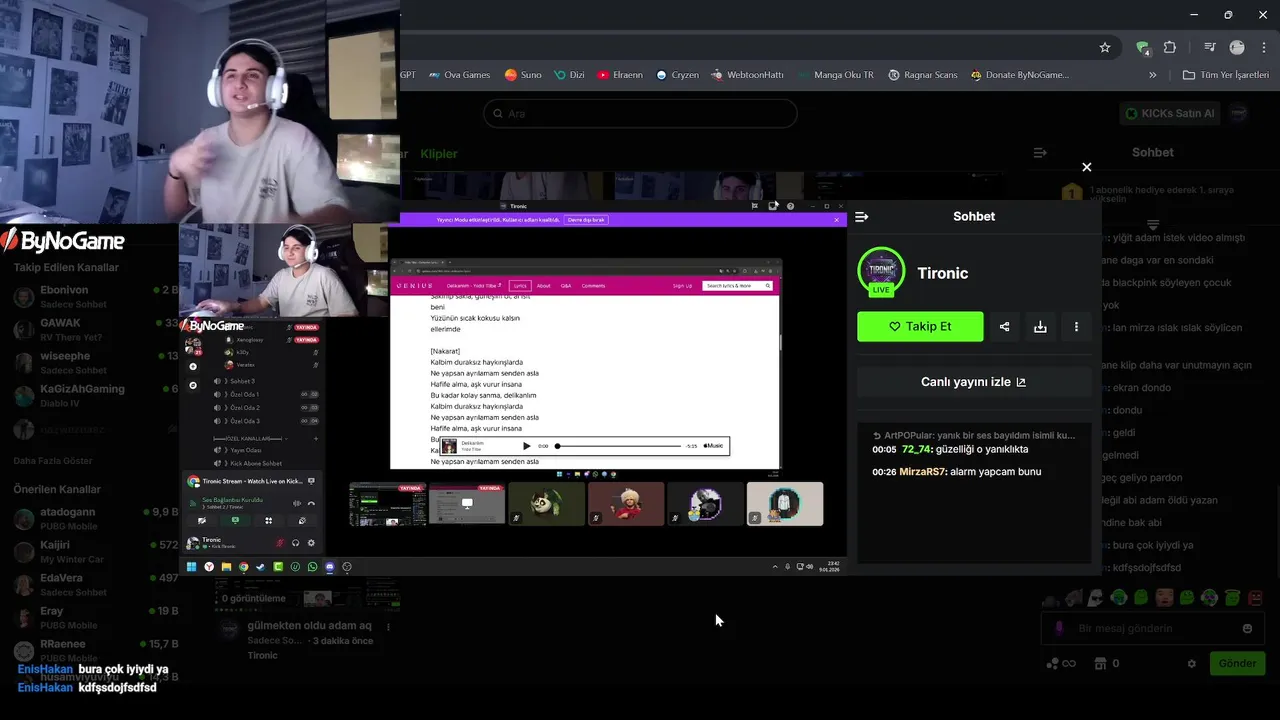The height and width of the screenshot is (720, 1280).
Task: Open the Ragnar Scans bookmark
Action: (x=923, y=75)
